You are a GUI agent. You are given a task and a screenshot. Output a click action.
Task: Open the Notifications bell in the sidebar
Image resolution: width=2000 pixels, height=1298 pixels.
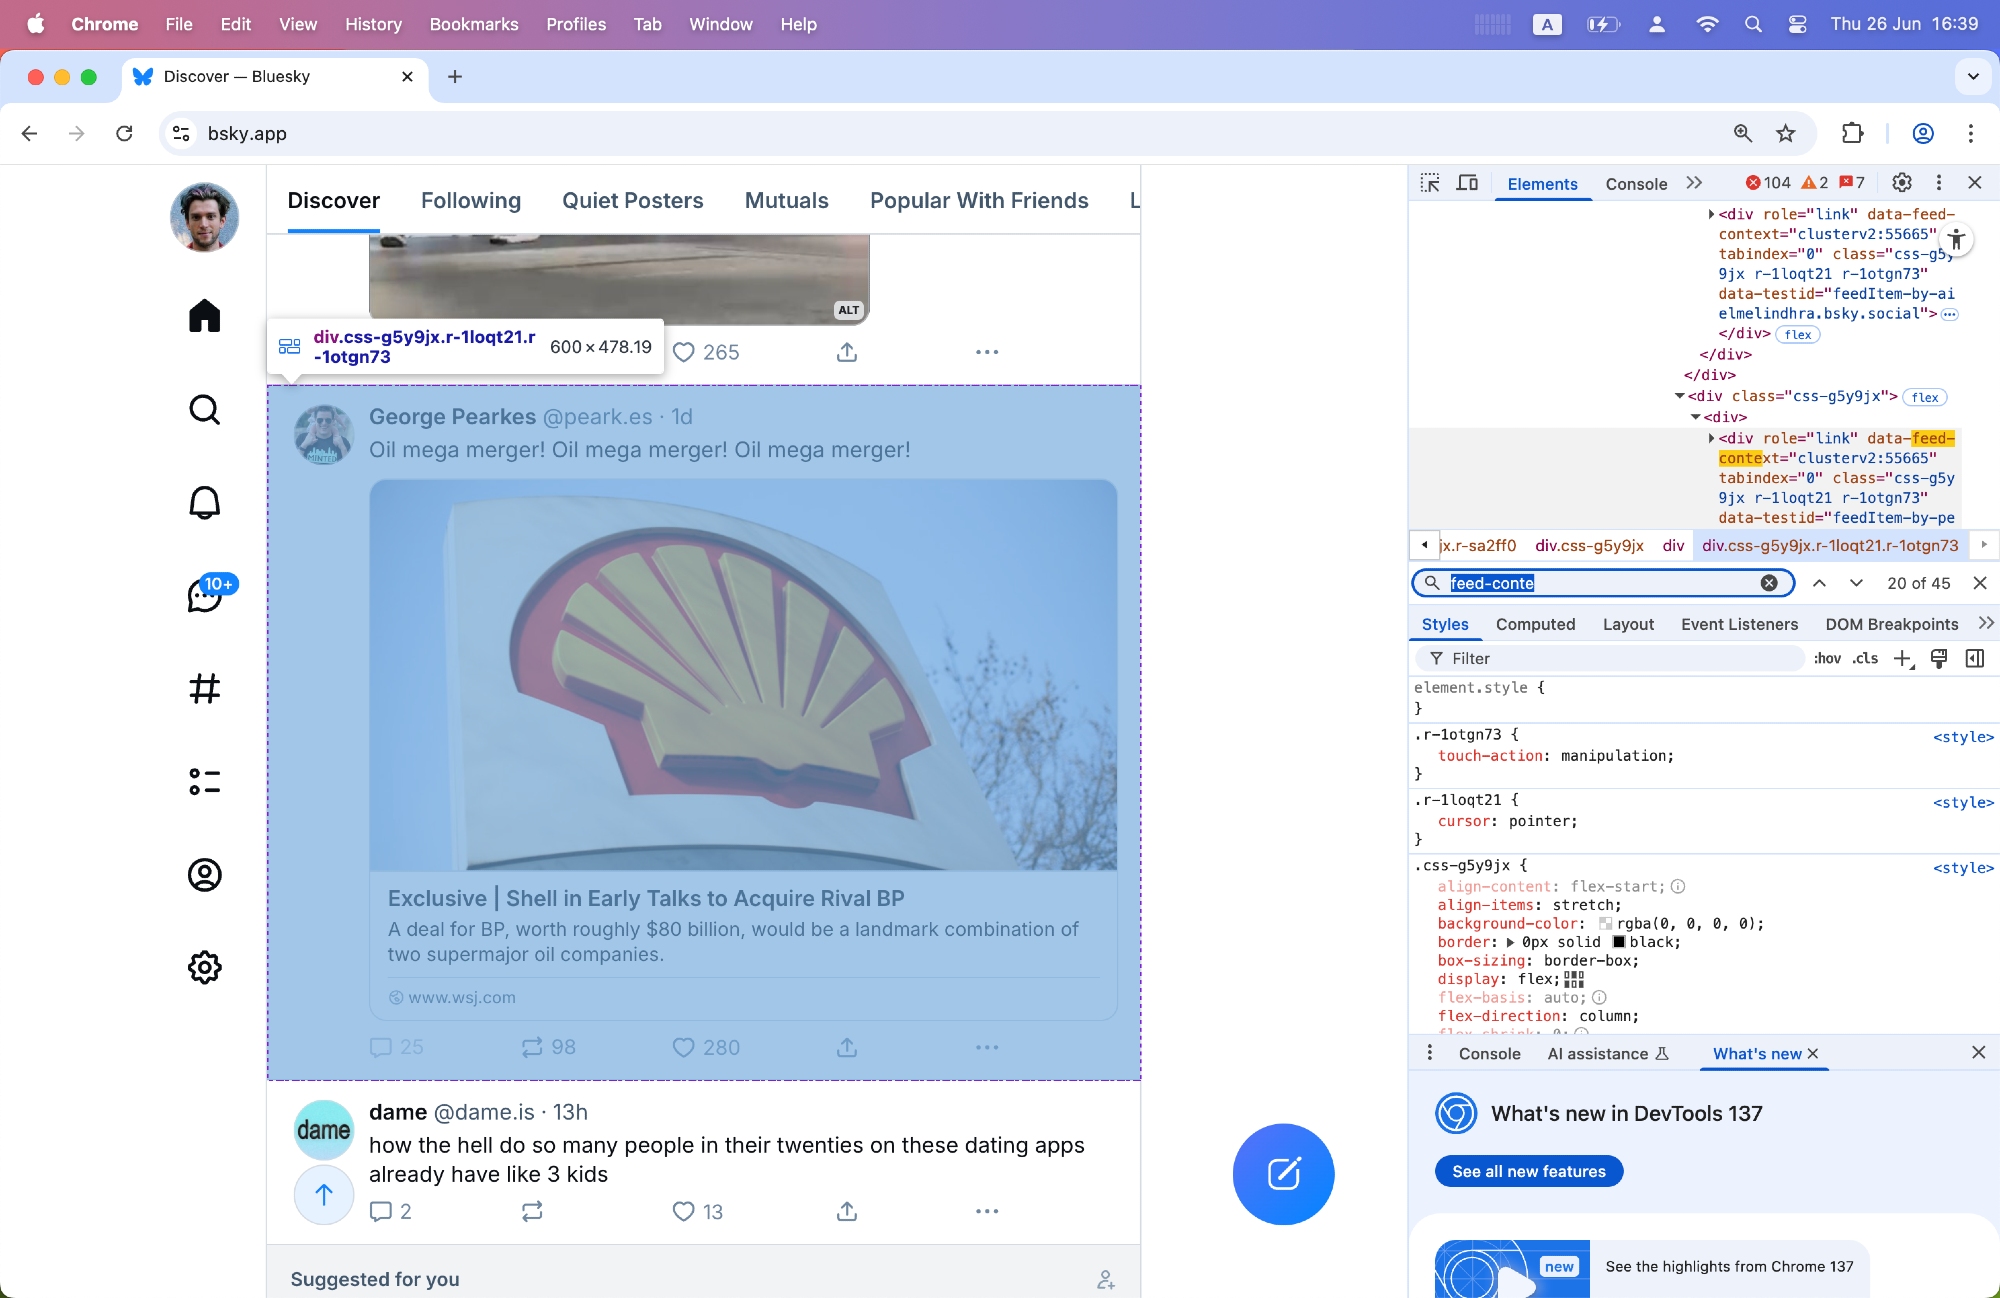204,503
